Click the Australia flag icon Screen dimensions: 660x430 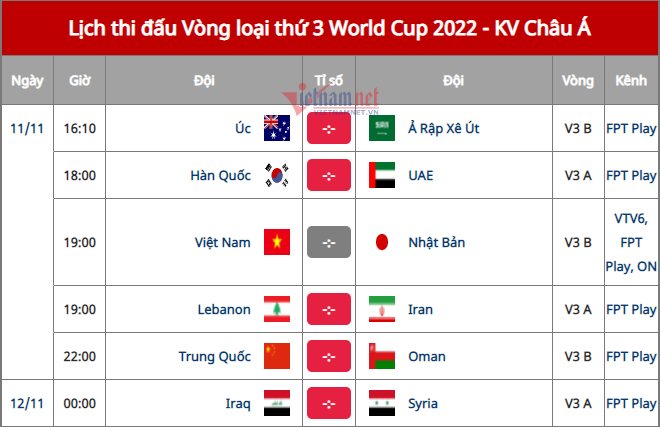(276, 128)
